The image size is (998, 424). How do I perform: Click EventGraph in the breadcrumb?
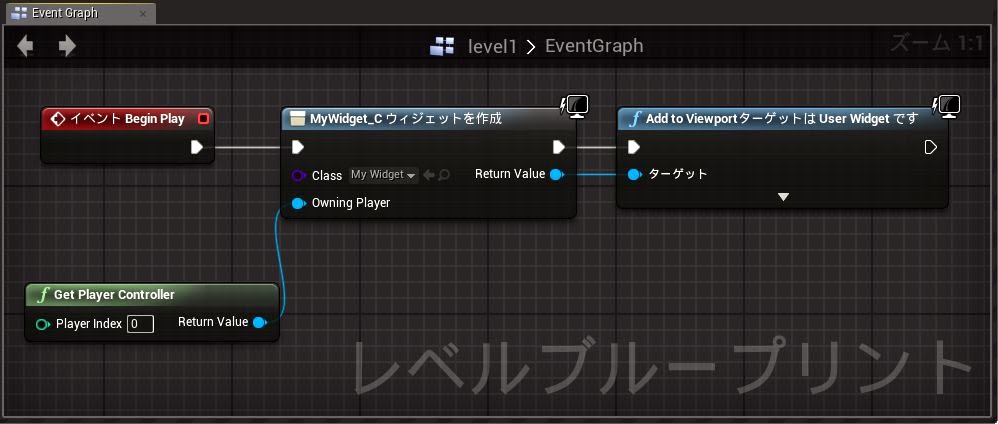click(593, 46)
